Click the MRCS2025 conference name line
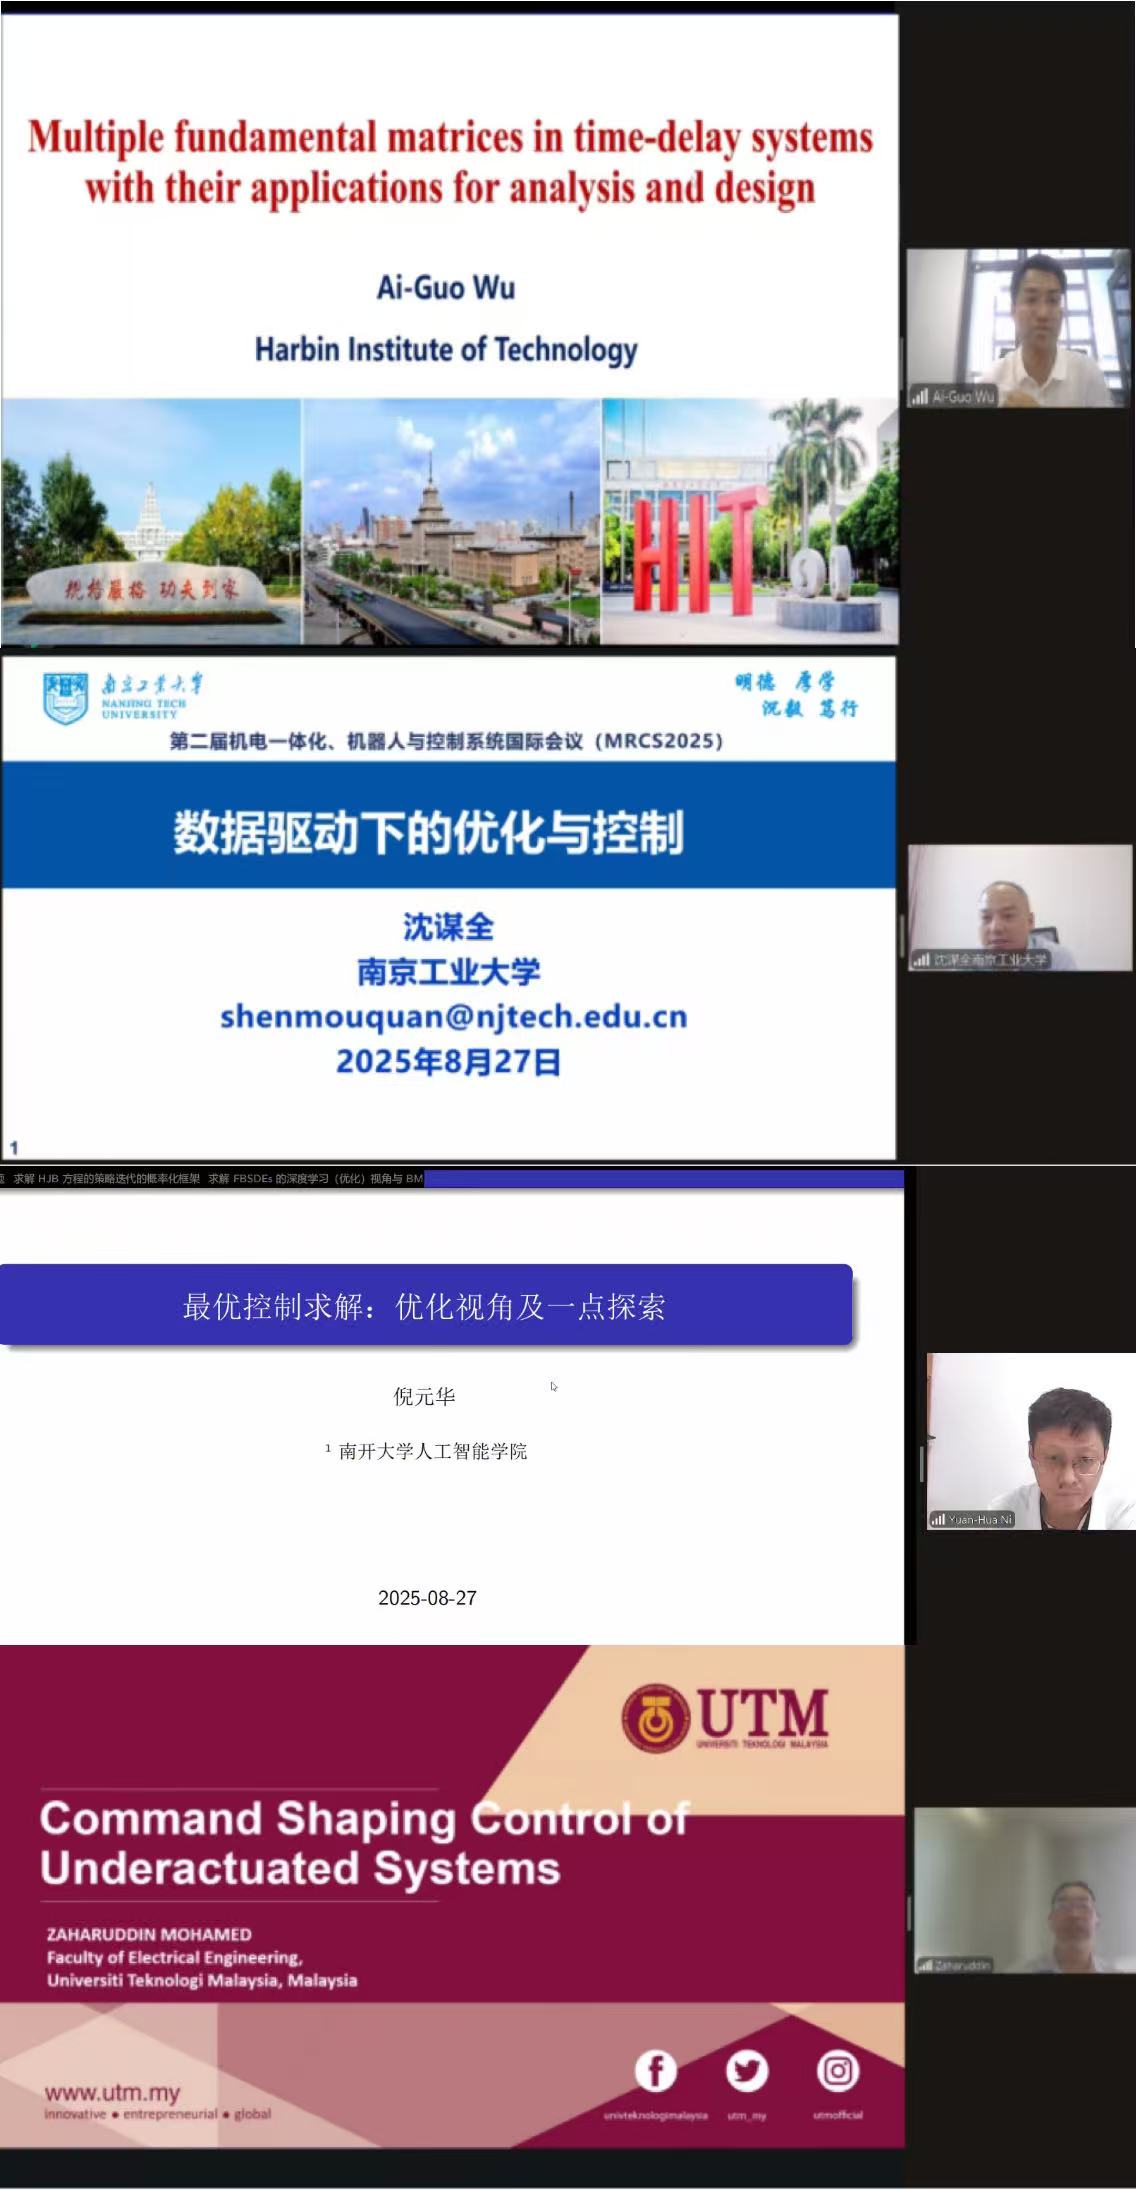 (446, 741)
